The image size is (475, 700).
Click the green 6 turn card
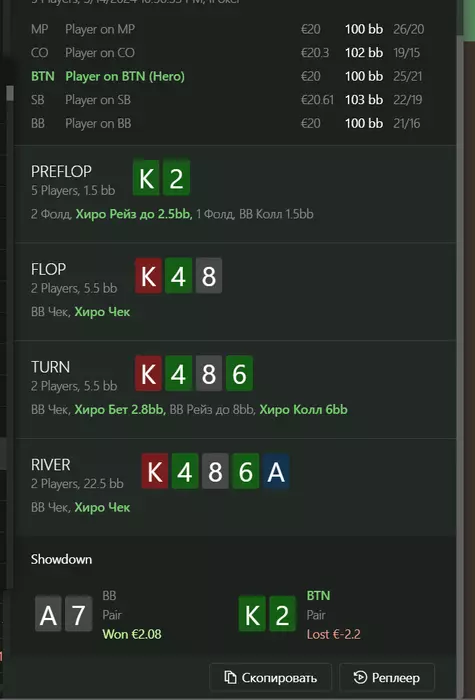239,374
